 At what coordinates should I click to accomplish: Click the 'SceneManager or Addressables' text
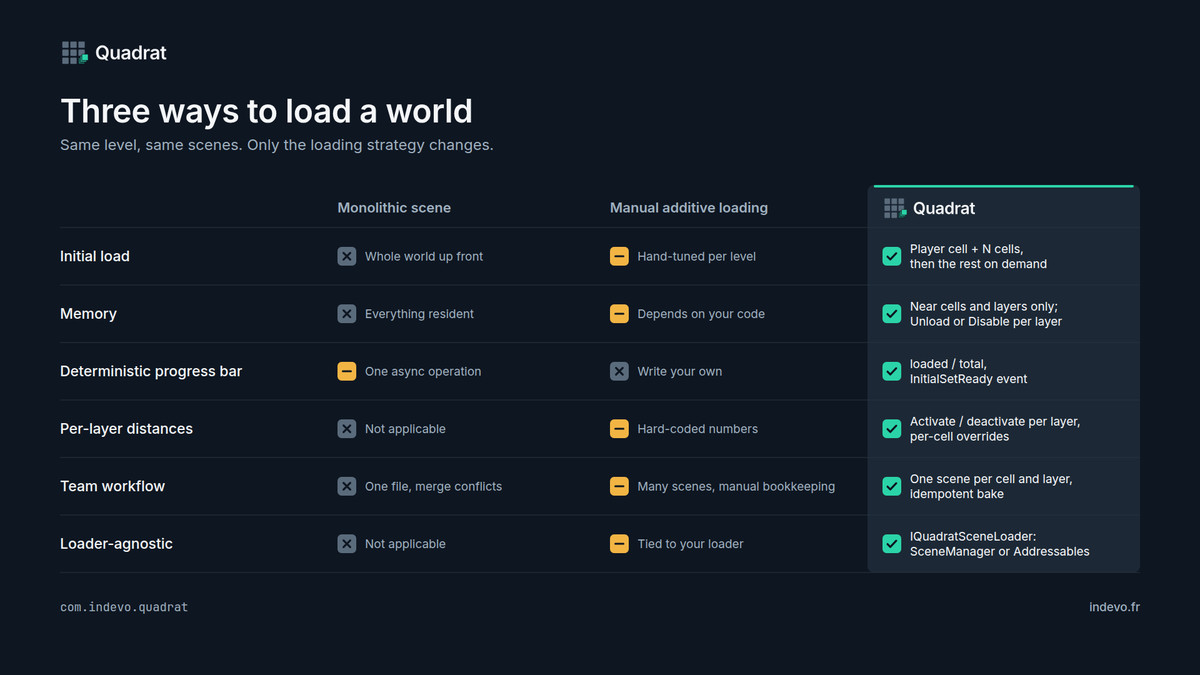point(1000,552)
